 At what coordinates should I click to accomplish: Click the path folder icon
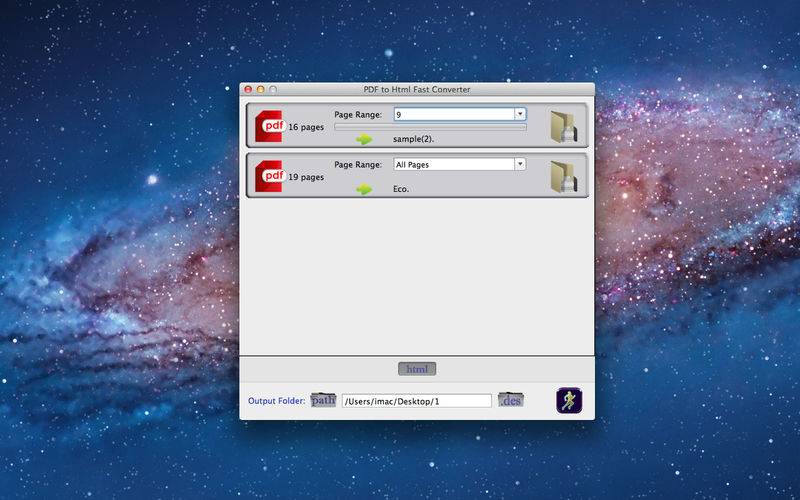click(323, 401)
